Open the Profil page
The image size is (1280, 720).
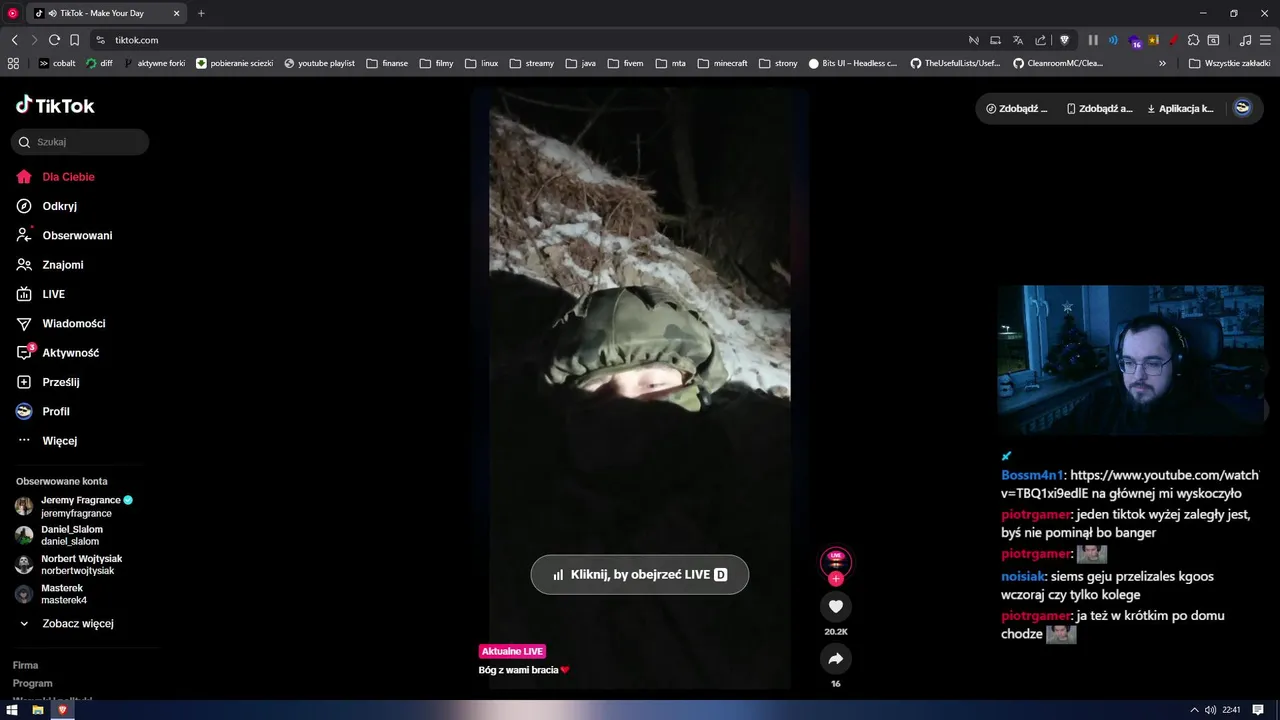coord(43,411)
